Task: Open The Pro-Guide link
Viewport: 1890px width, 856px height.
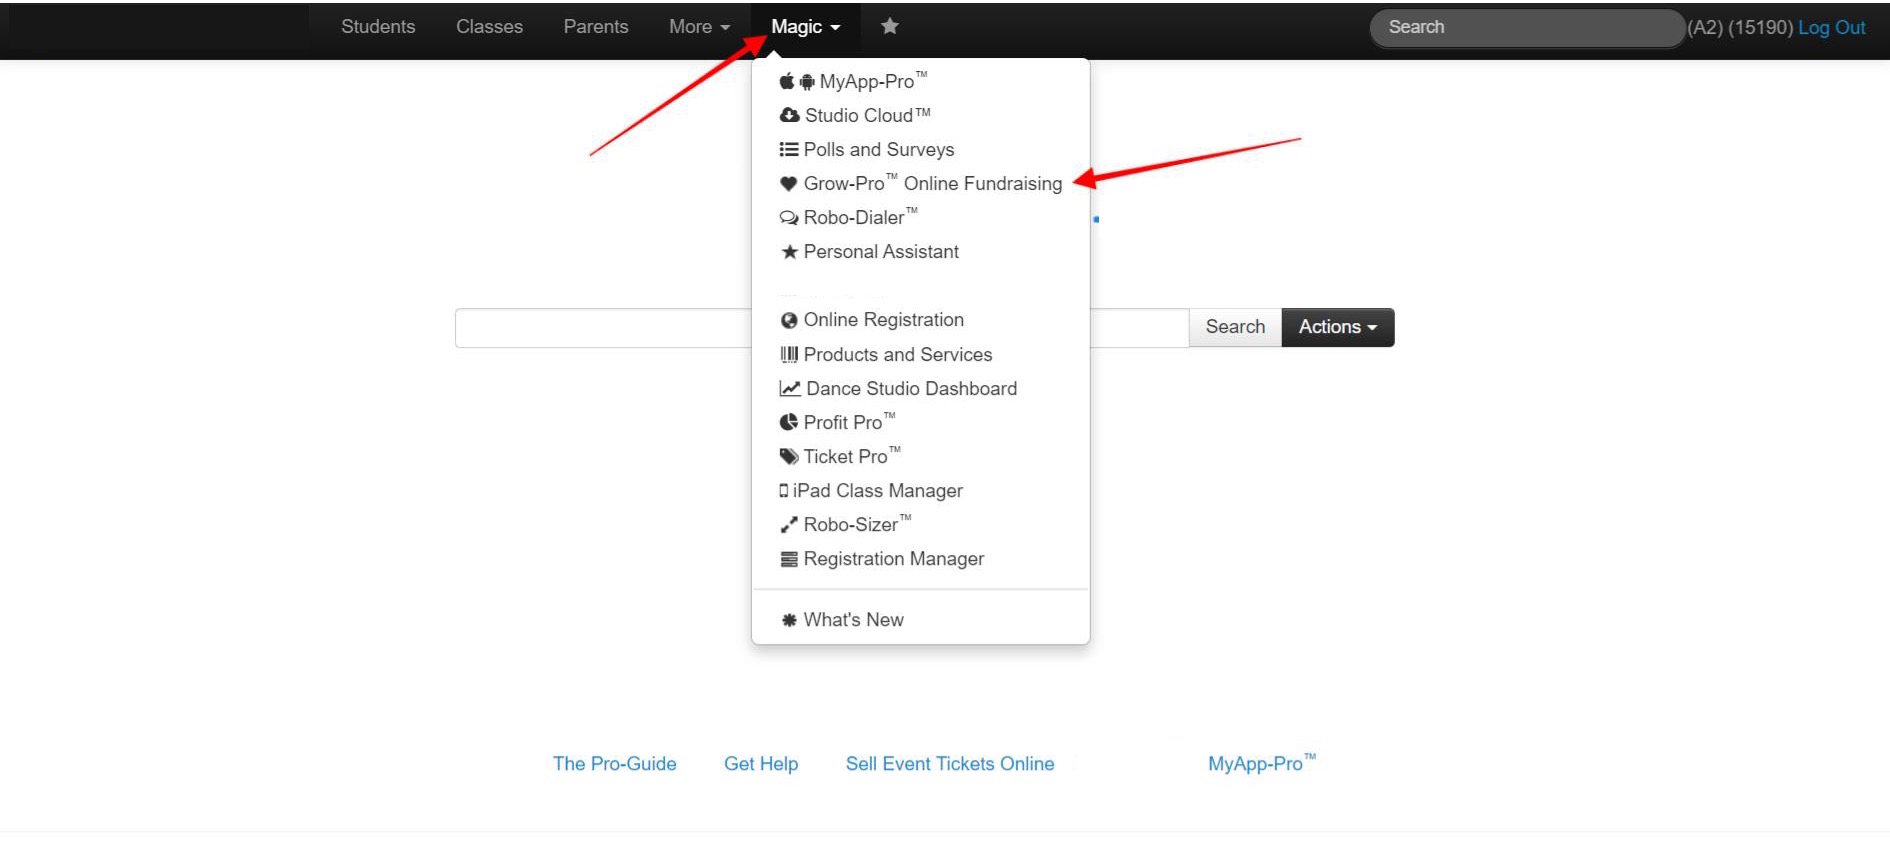Action: tap(614, 764)
